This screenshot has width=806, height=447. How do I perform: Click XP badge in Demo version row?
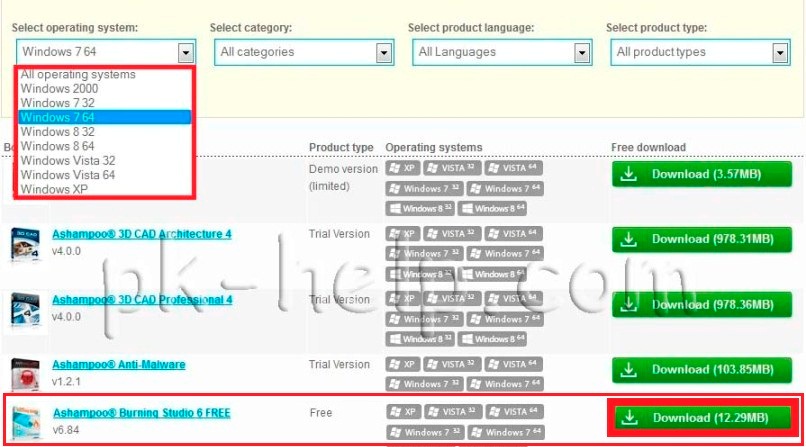pyautogui.click(x=402, y=169)
